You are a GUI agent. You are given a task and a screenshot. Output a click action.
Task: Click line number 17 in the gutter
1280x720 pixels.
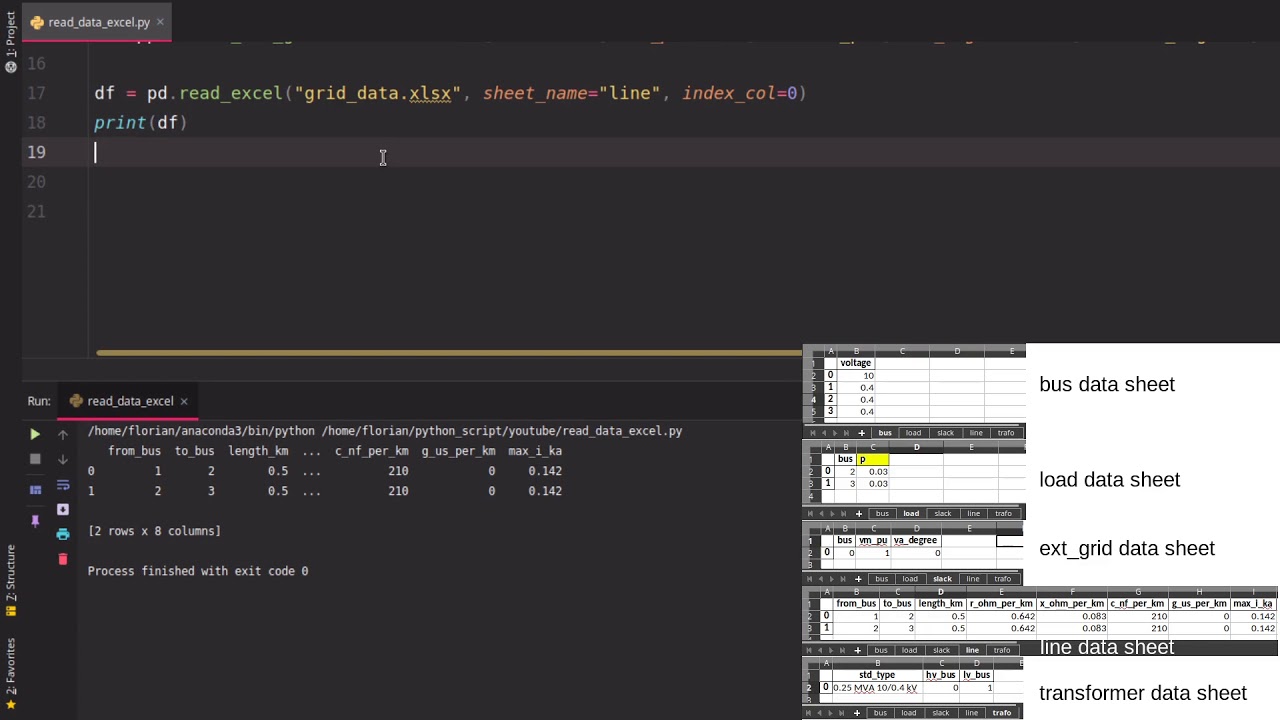36,93
